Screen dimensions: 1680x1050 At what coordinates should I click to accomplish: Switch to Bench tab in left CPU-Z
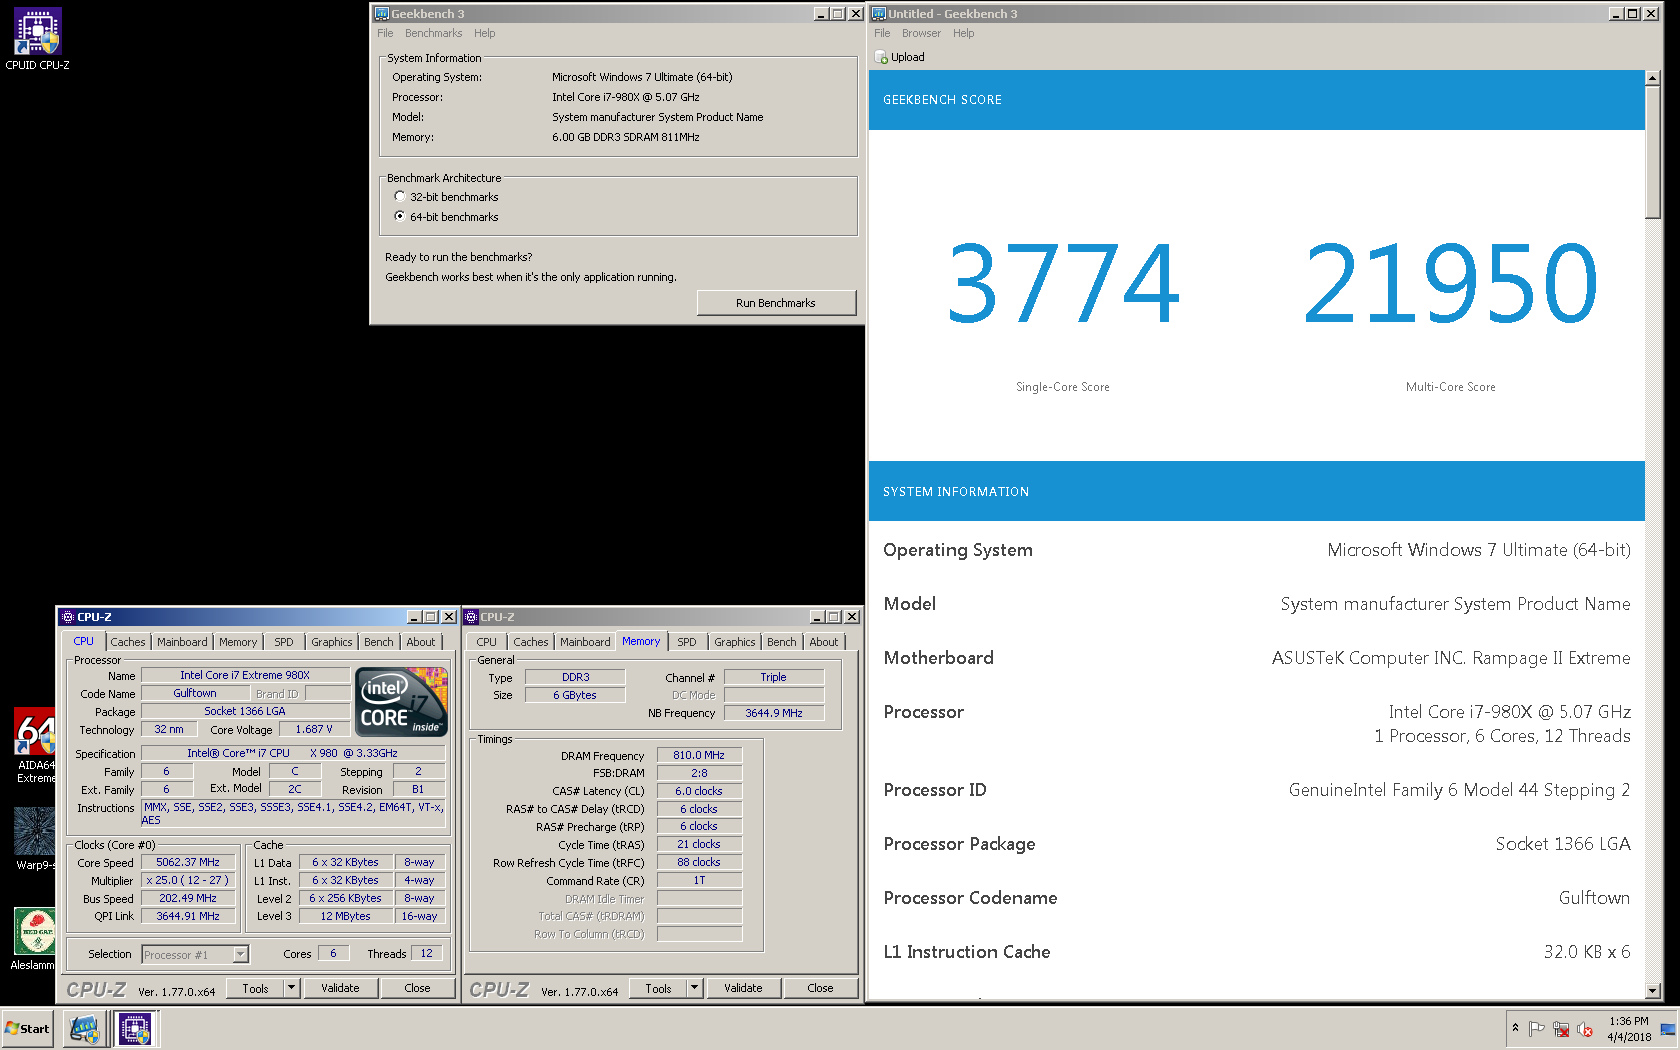click(378, 642)
